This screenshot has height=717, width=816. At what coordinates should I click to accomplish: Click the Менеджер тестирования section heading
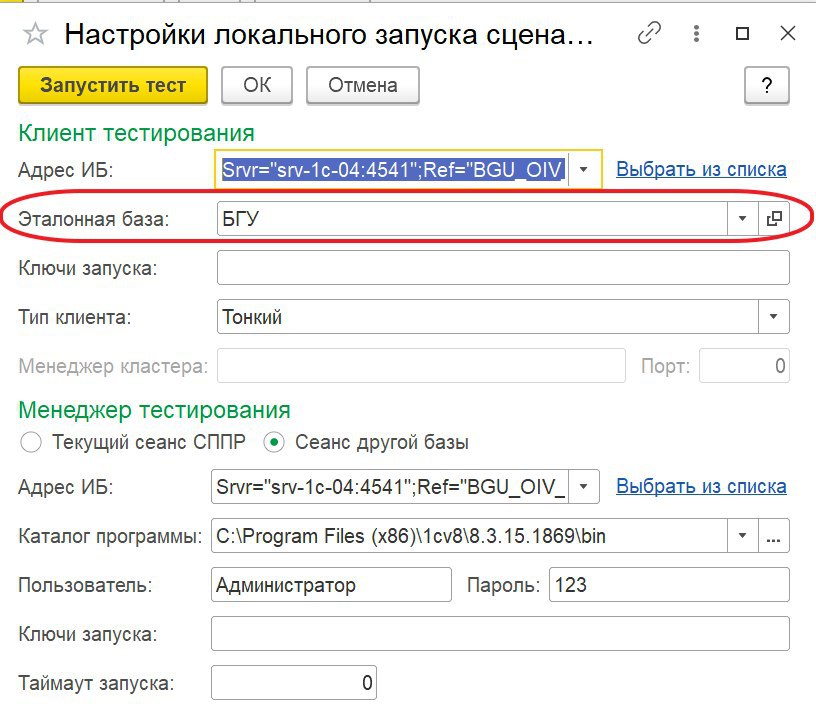(155, 410)
